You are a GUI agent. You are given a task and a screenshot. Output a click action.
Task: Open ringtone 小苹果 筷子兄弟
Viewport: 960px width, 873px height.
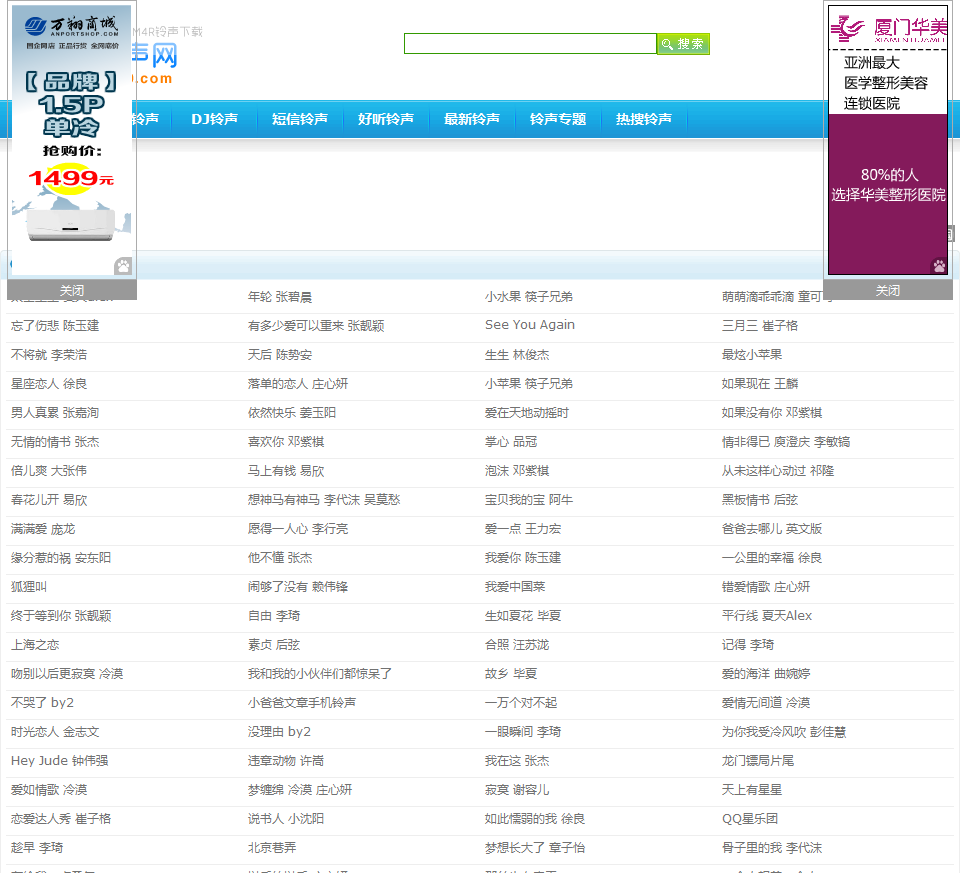529,384
